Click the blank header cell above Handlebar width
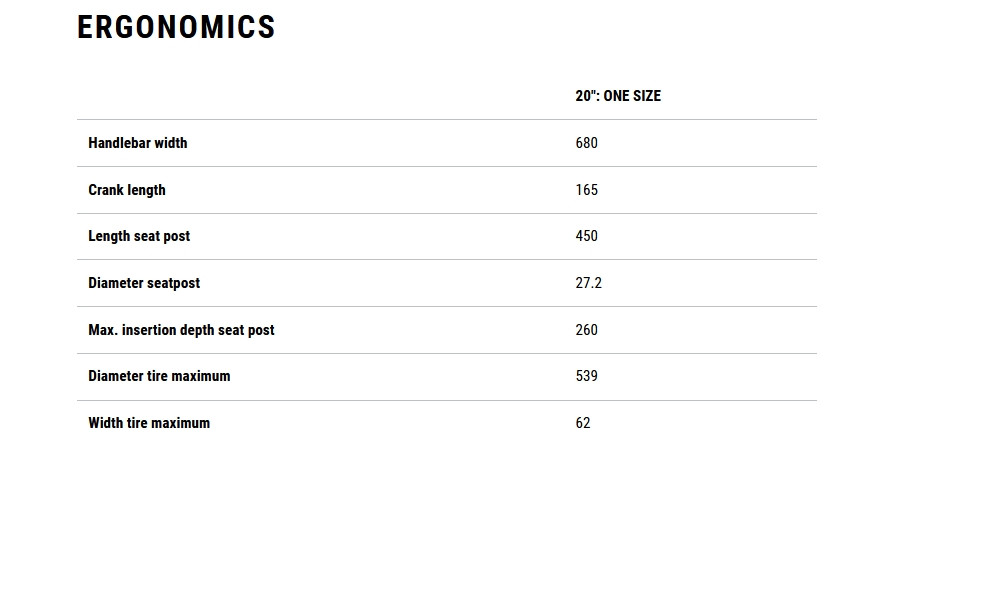 (320, 96)
